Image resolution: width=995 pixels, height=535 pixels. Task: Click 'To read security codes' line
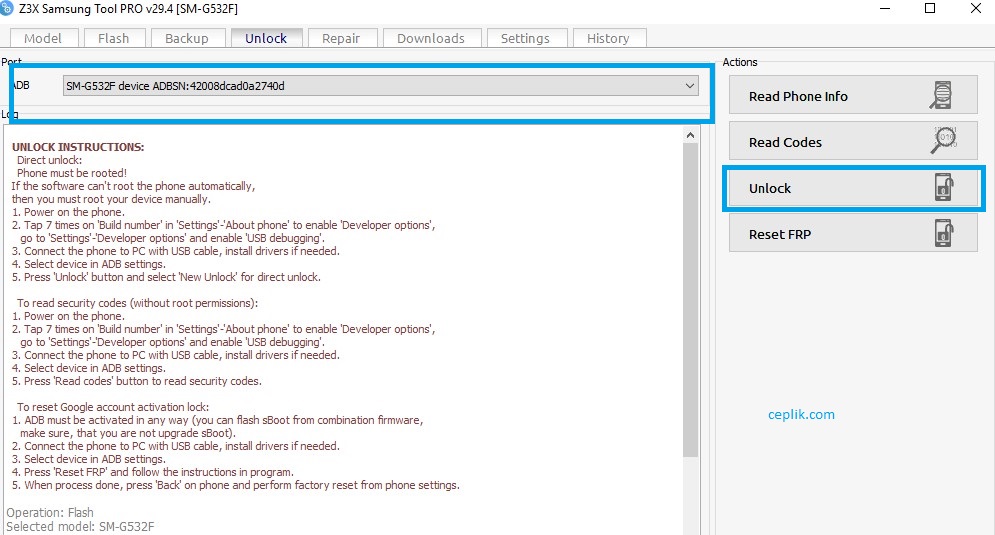pyautogui.click(x=137, y=303)
